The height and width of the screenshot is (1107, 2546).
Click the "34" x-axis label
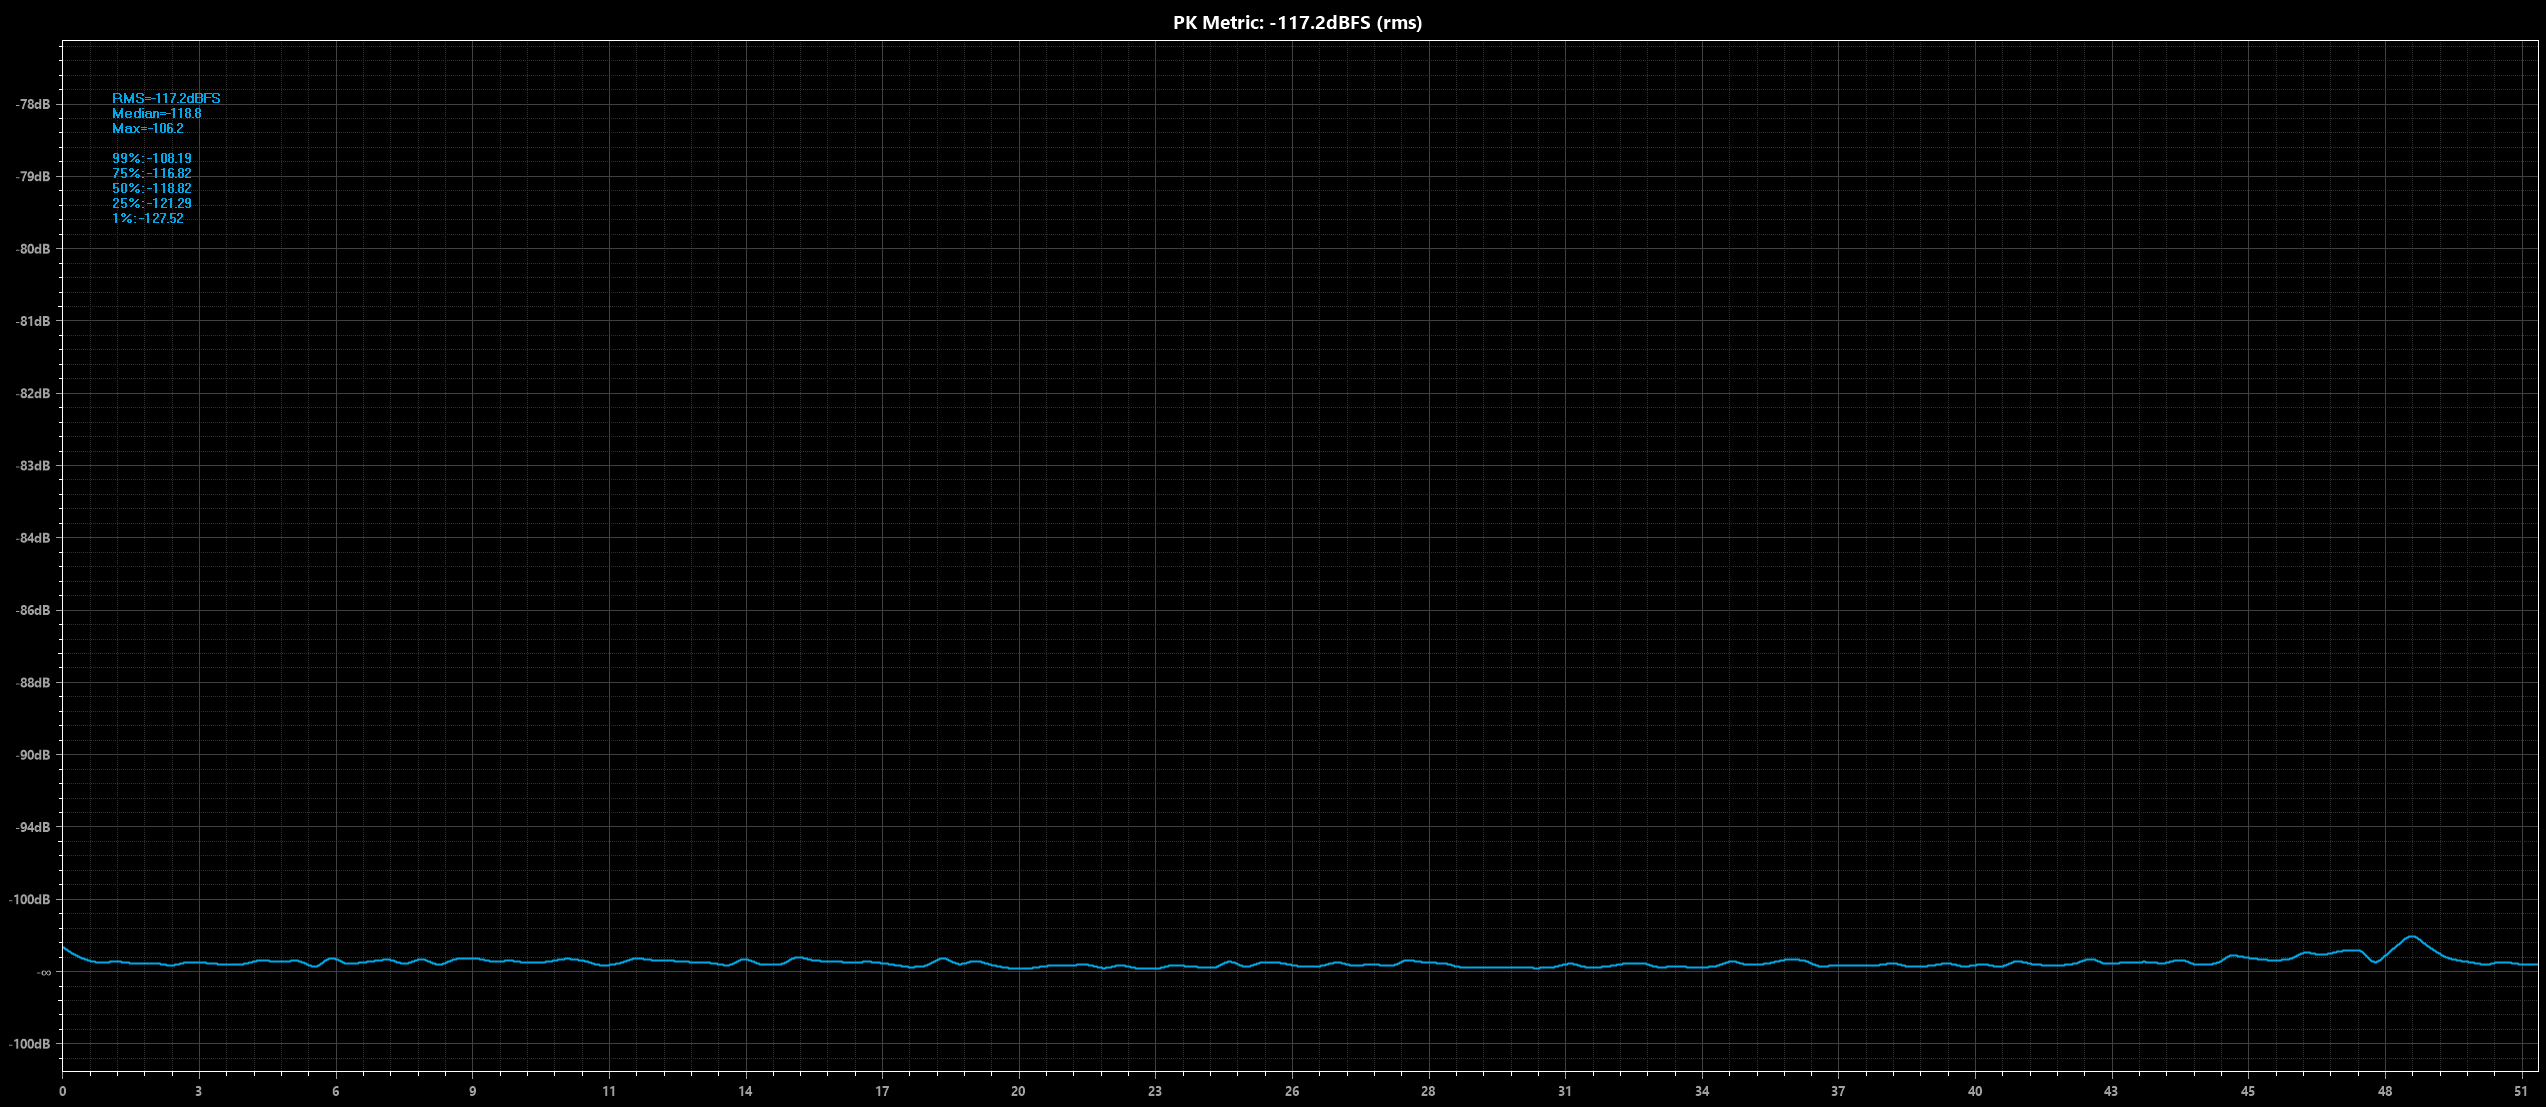tap(1702, 1091)
